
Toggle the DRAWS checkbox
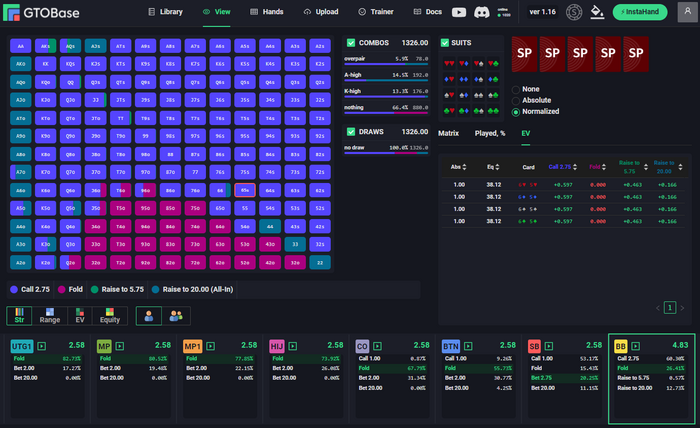pyautogui.click(x=351, y=132)
